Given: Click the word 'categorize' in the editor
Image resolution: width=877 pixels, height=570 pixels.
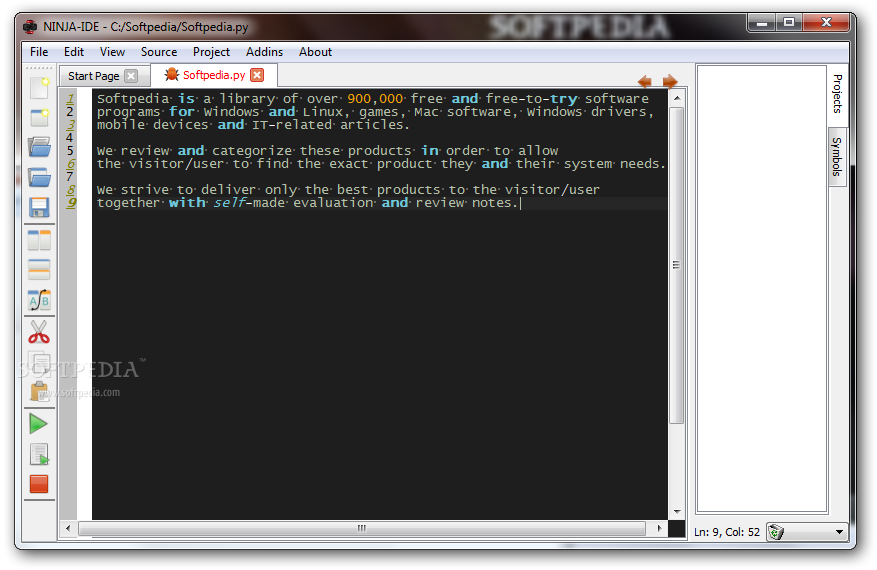Looking at the screenshot, I should click(x=252, y=151).
